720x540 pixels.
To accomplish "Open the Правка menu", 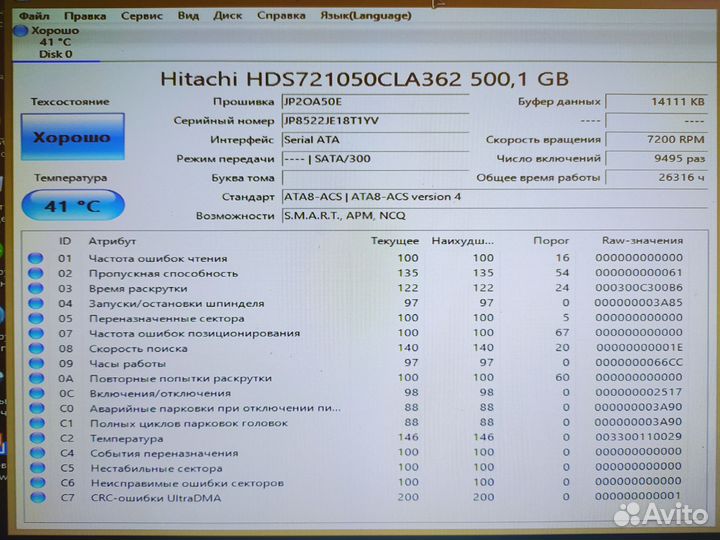I will 85,16.
